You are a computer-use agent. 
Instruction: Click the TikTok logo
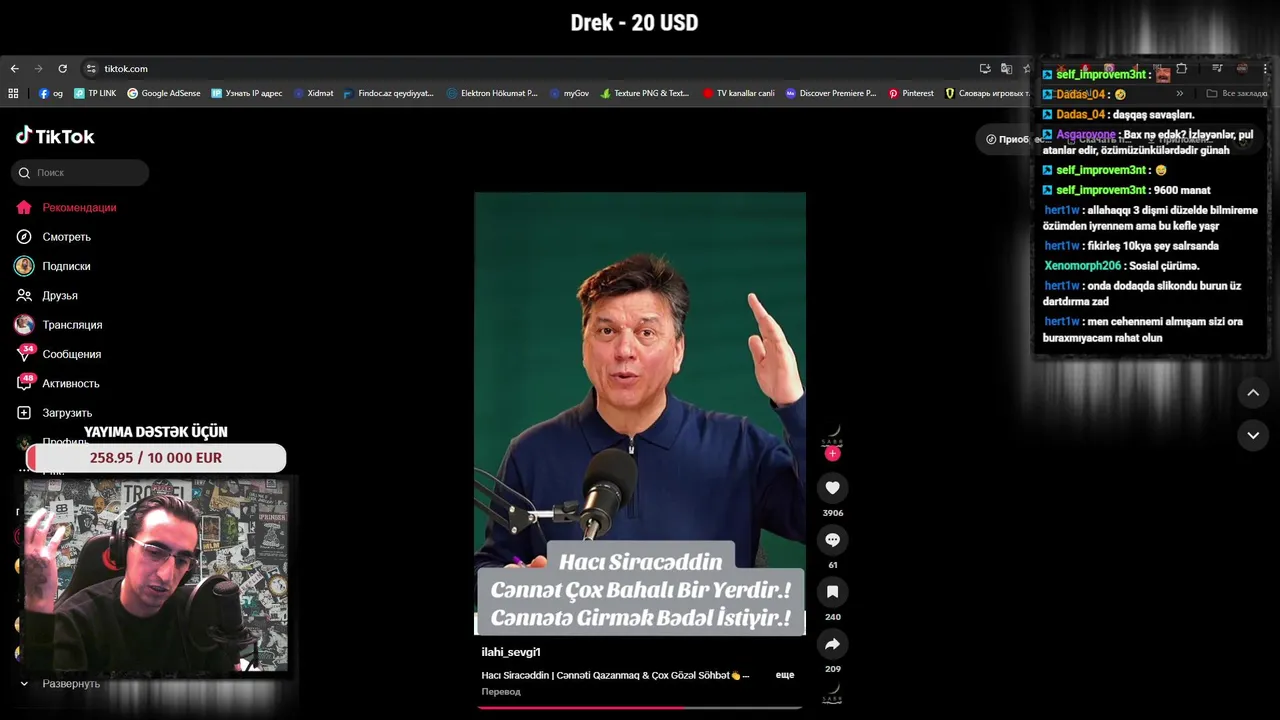pos(55,136)
